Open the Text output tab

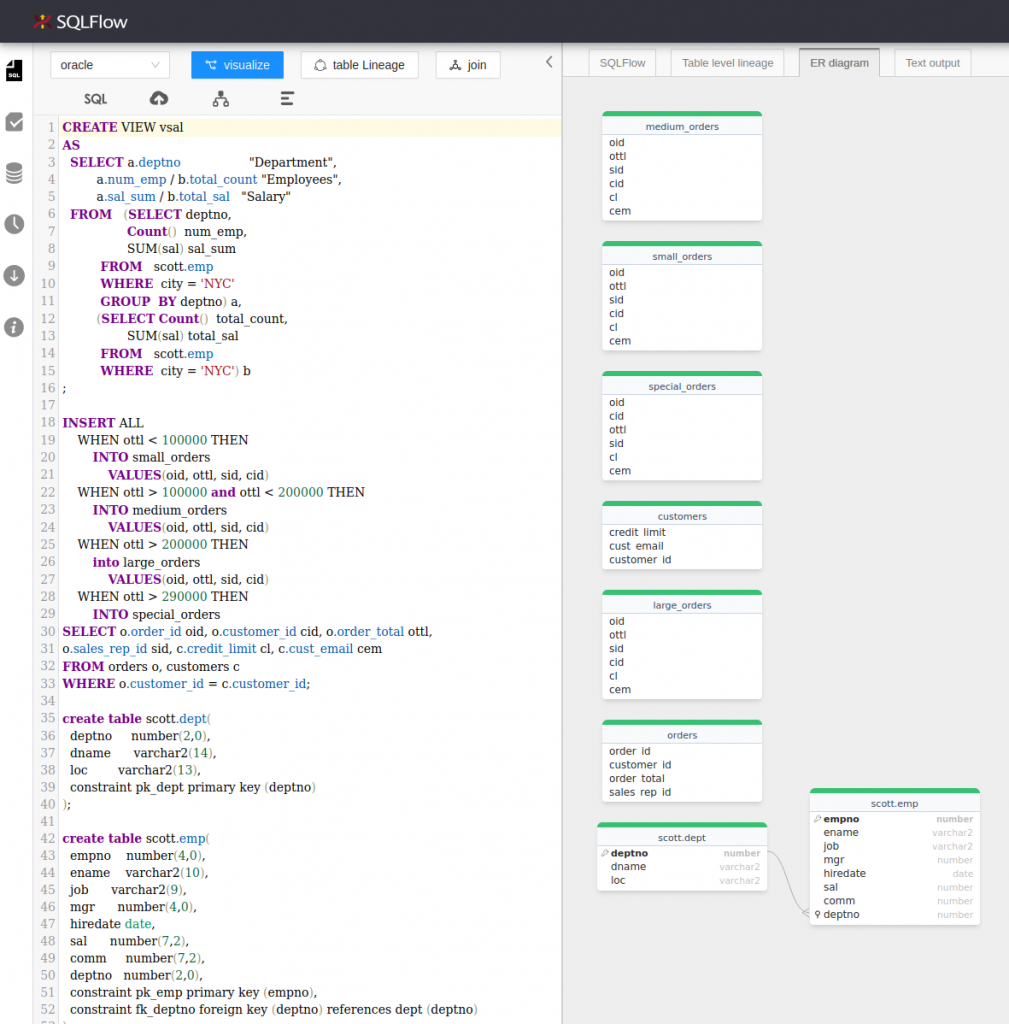(x=932, y=63)
